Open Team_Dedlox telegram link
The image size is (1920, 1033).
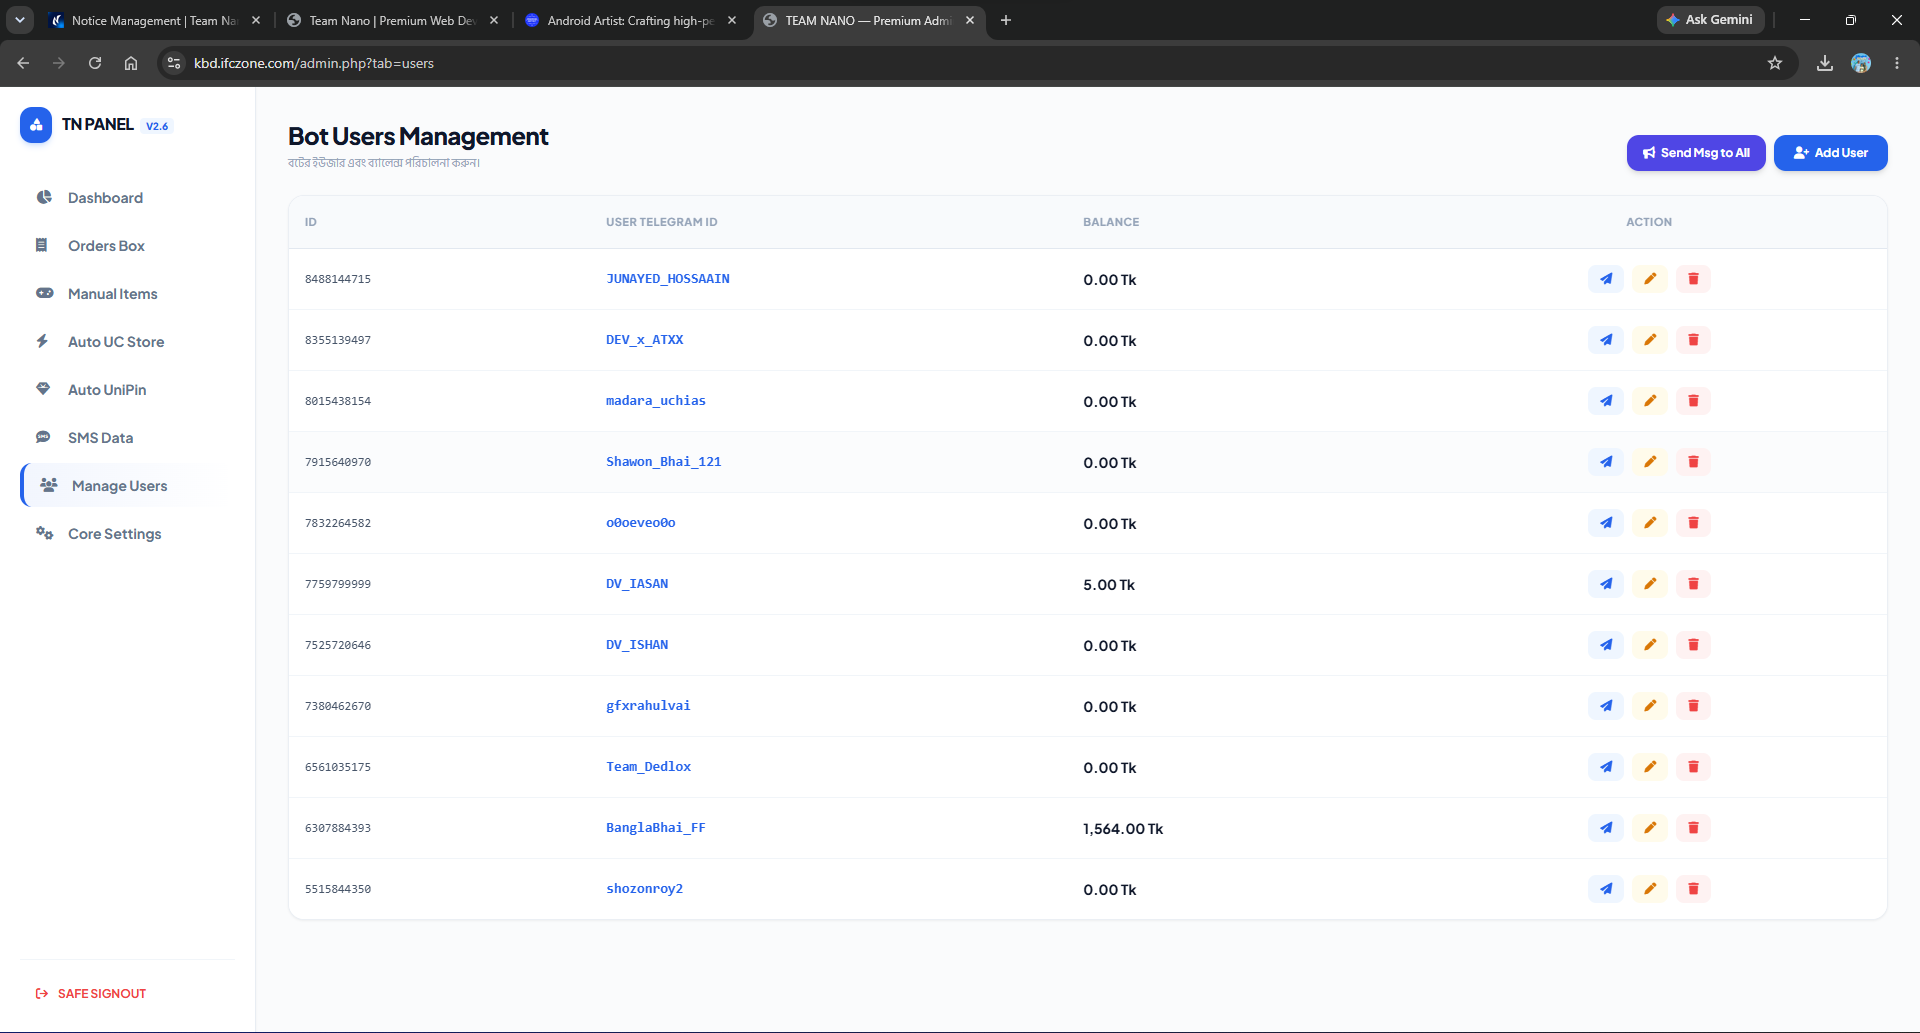click(648, 767)
